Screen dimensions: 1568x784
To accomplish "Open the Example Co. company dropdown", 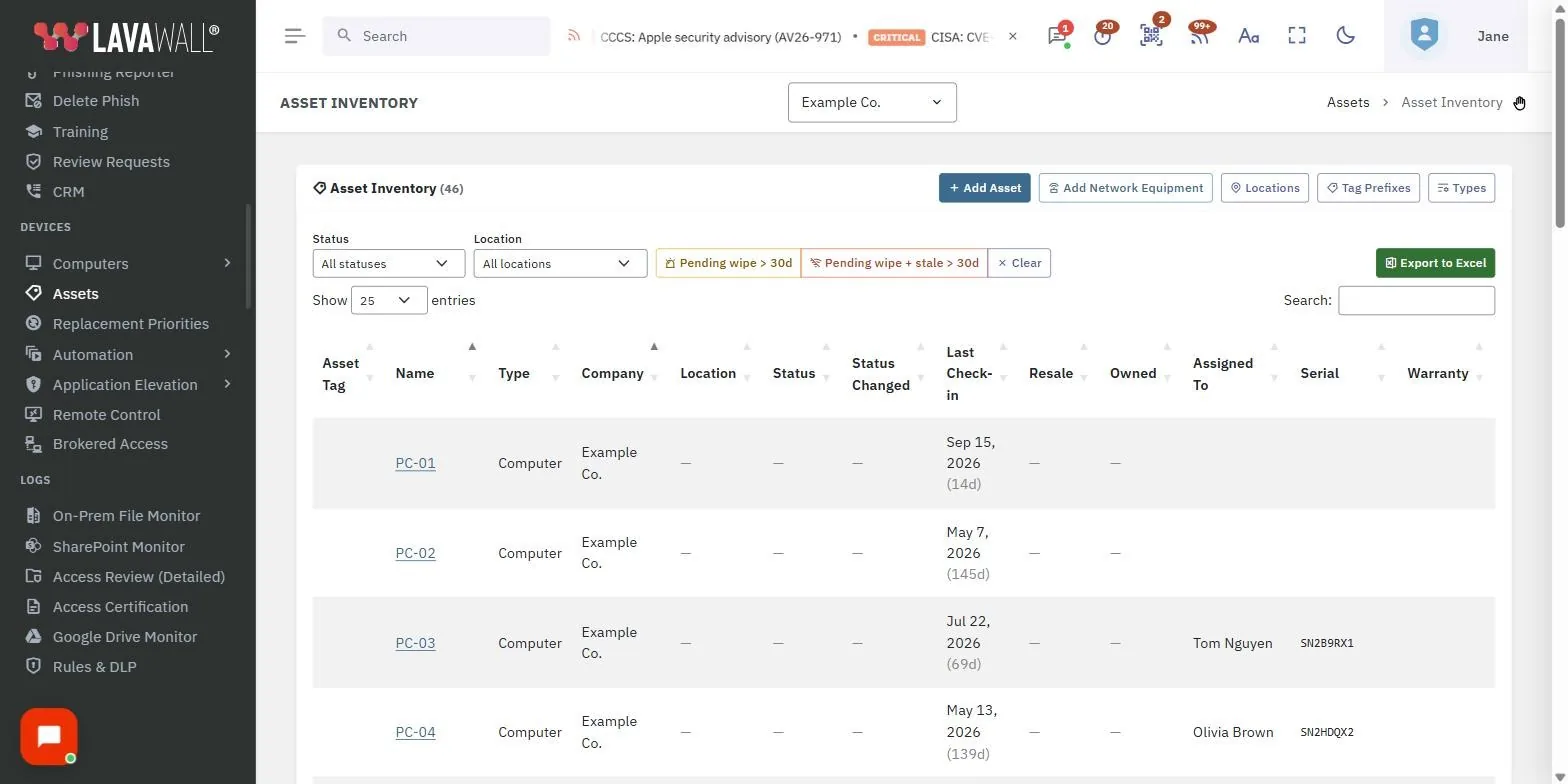I will coord(872,102).
